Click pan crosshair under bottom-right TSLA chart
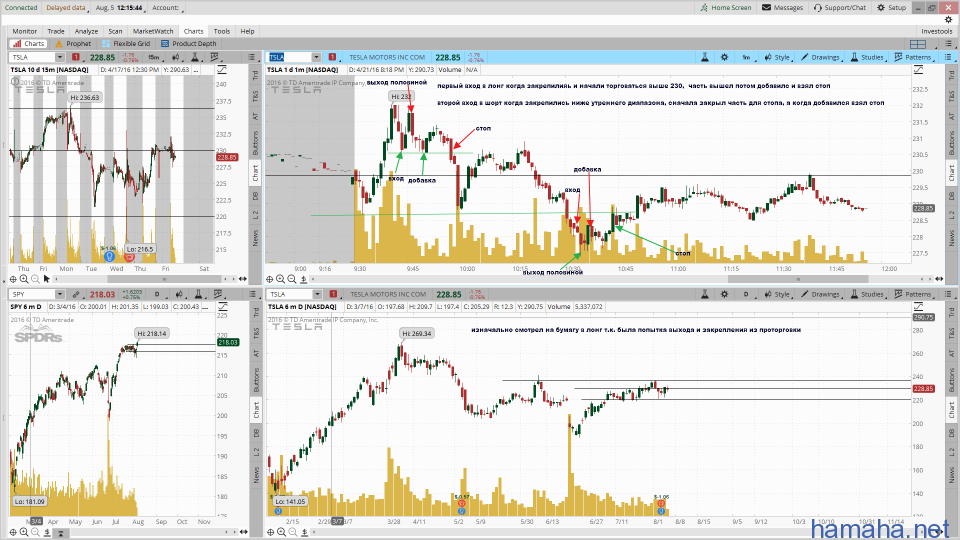Screen dimensions: 960x540 [270, 532]
